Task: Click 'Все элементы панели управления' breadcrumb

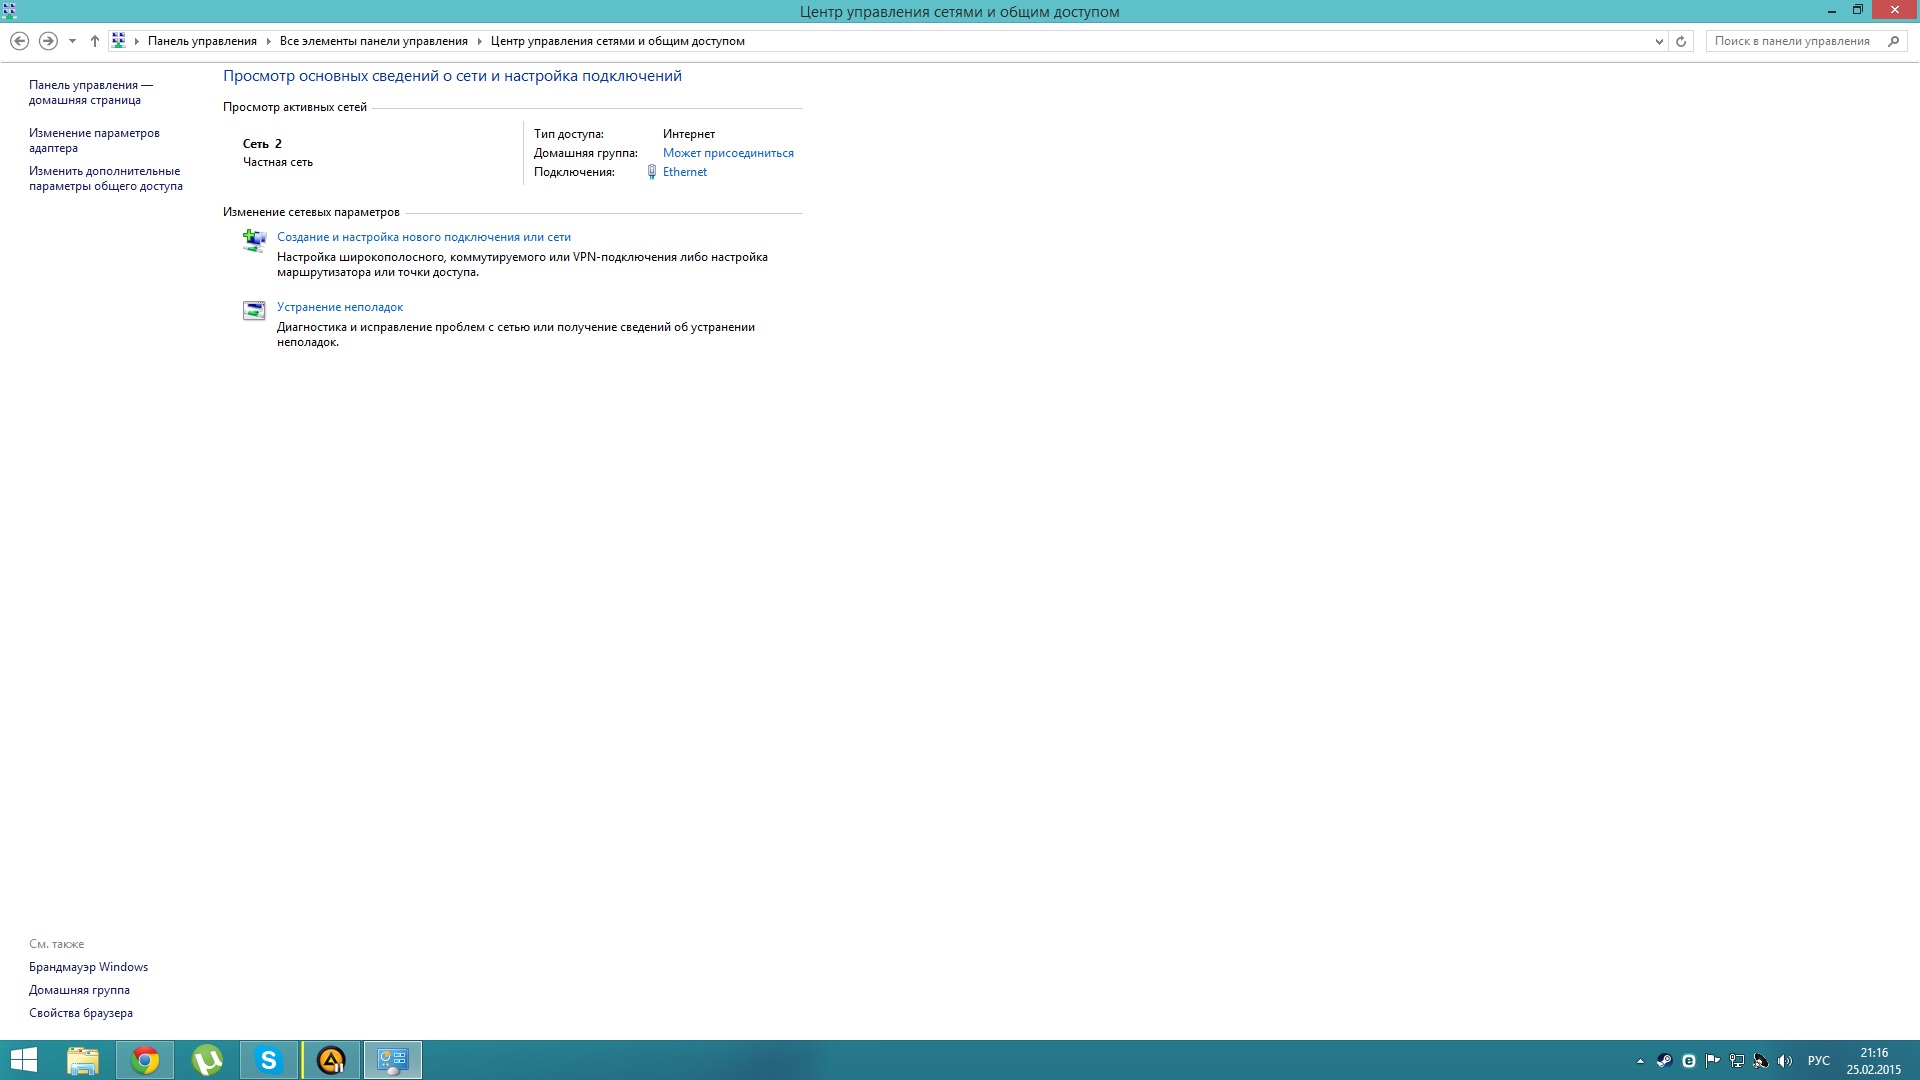Action: click(374, 41)
